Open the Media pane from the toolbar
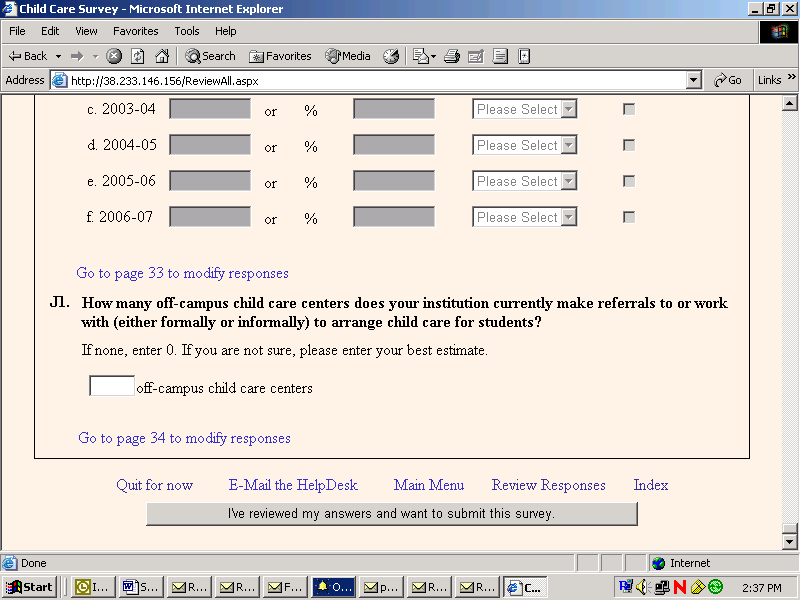 [x=347, y=56]
